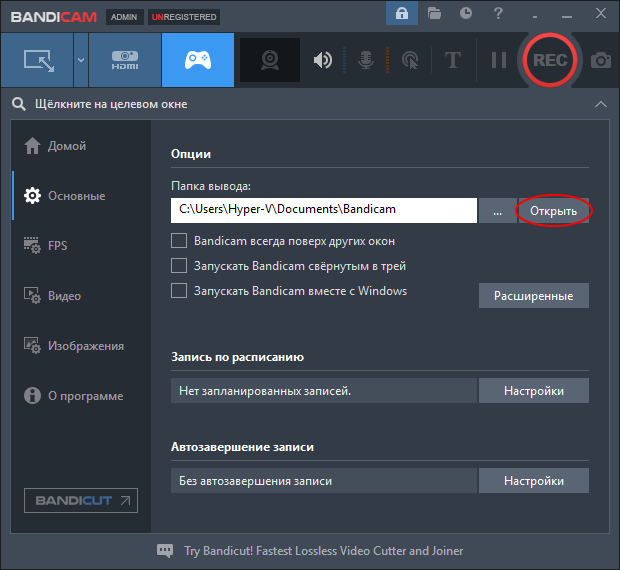Click the text overlay T icon
Viewport: 620px width, 570px height.
coord(452,60)
